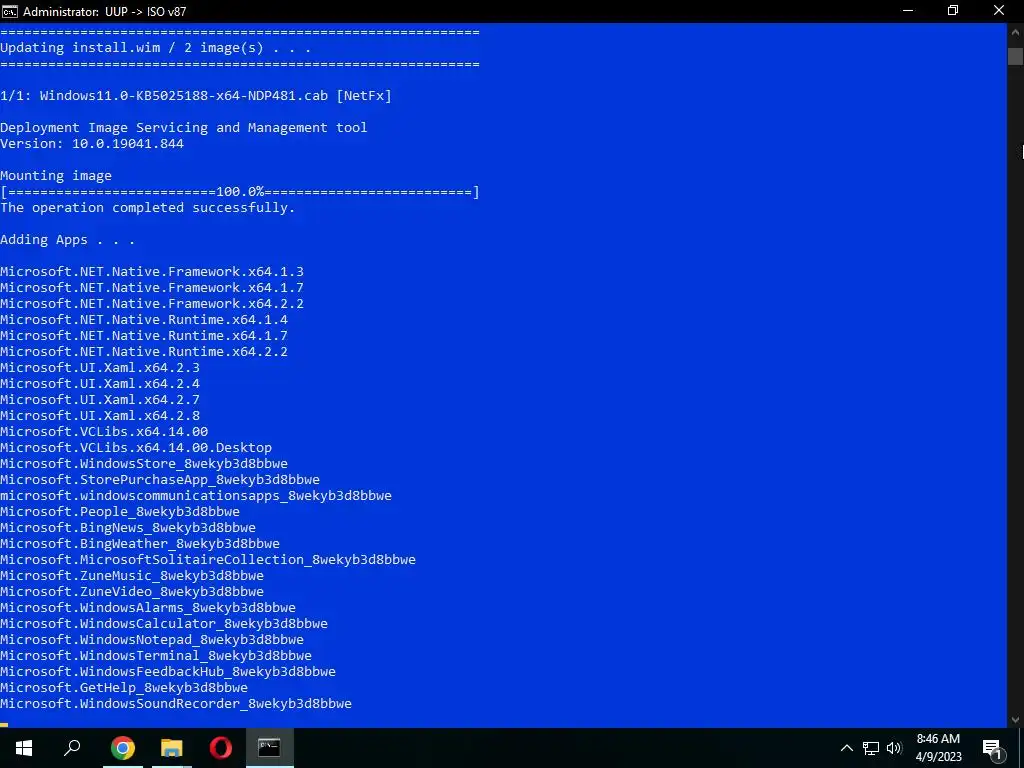
Task: Click Microsoft.People_8wekyb3d8bbwe line
Action: 120,511
